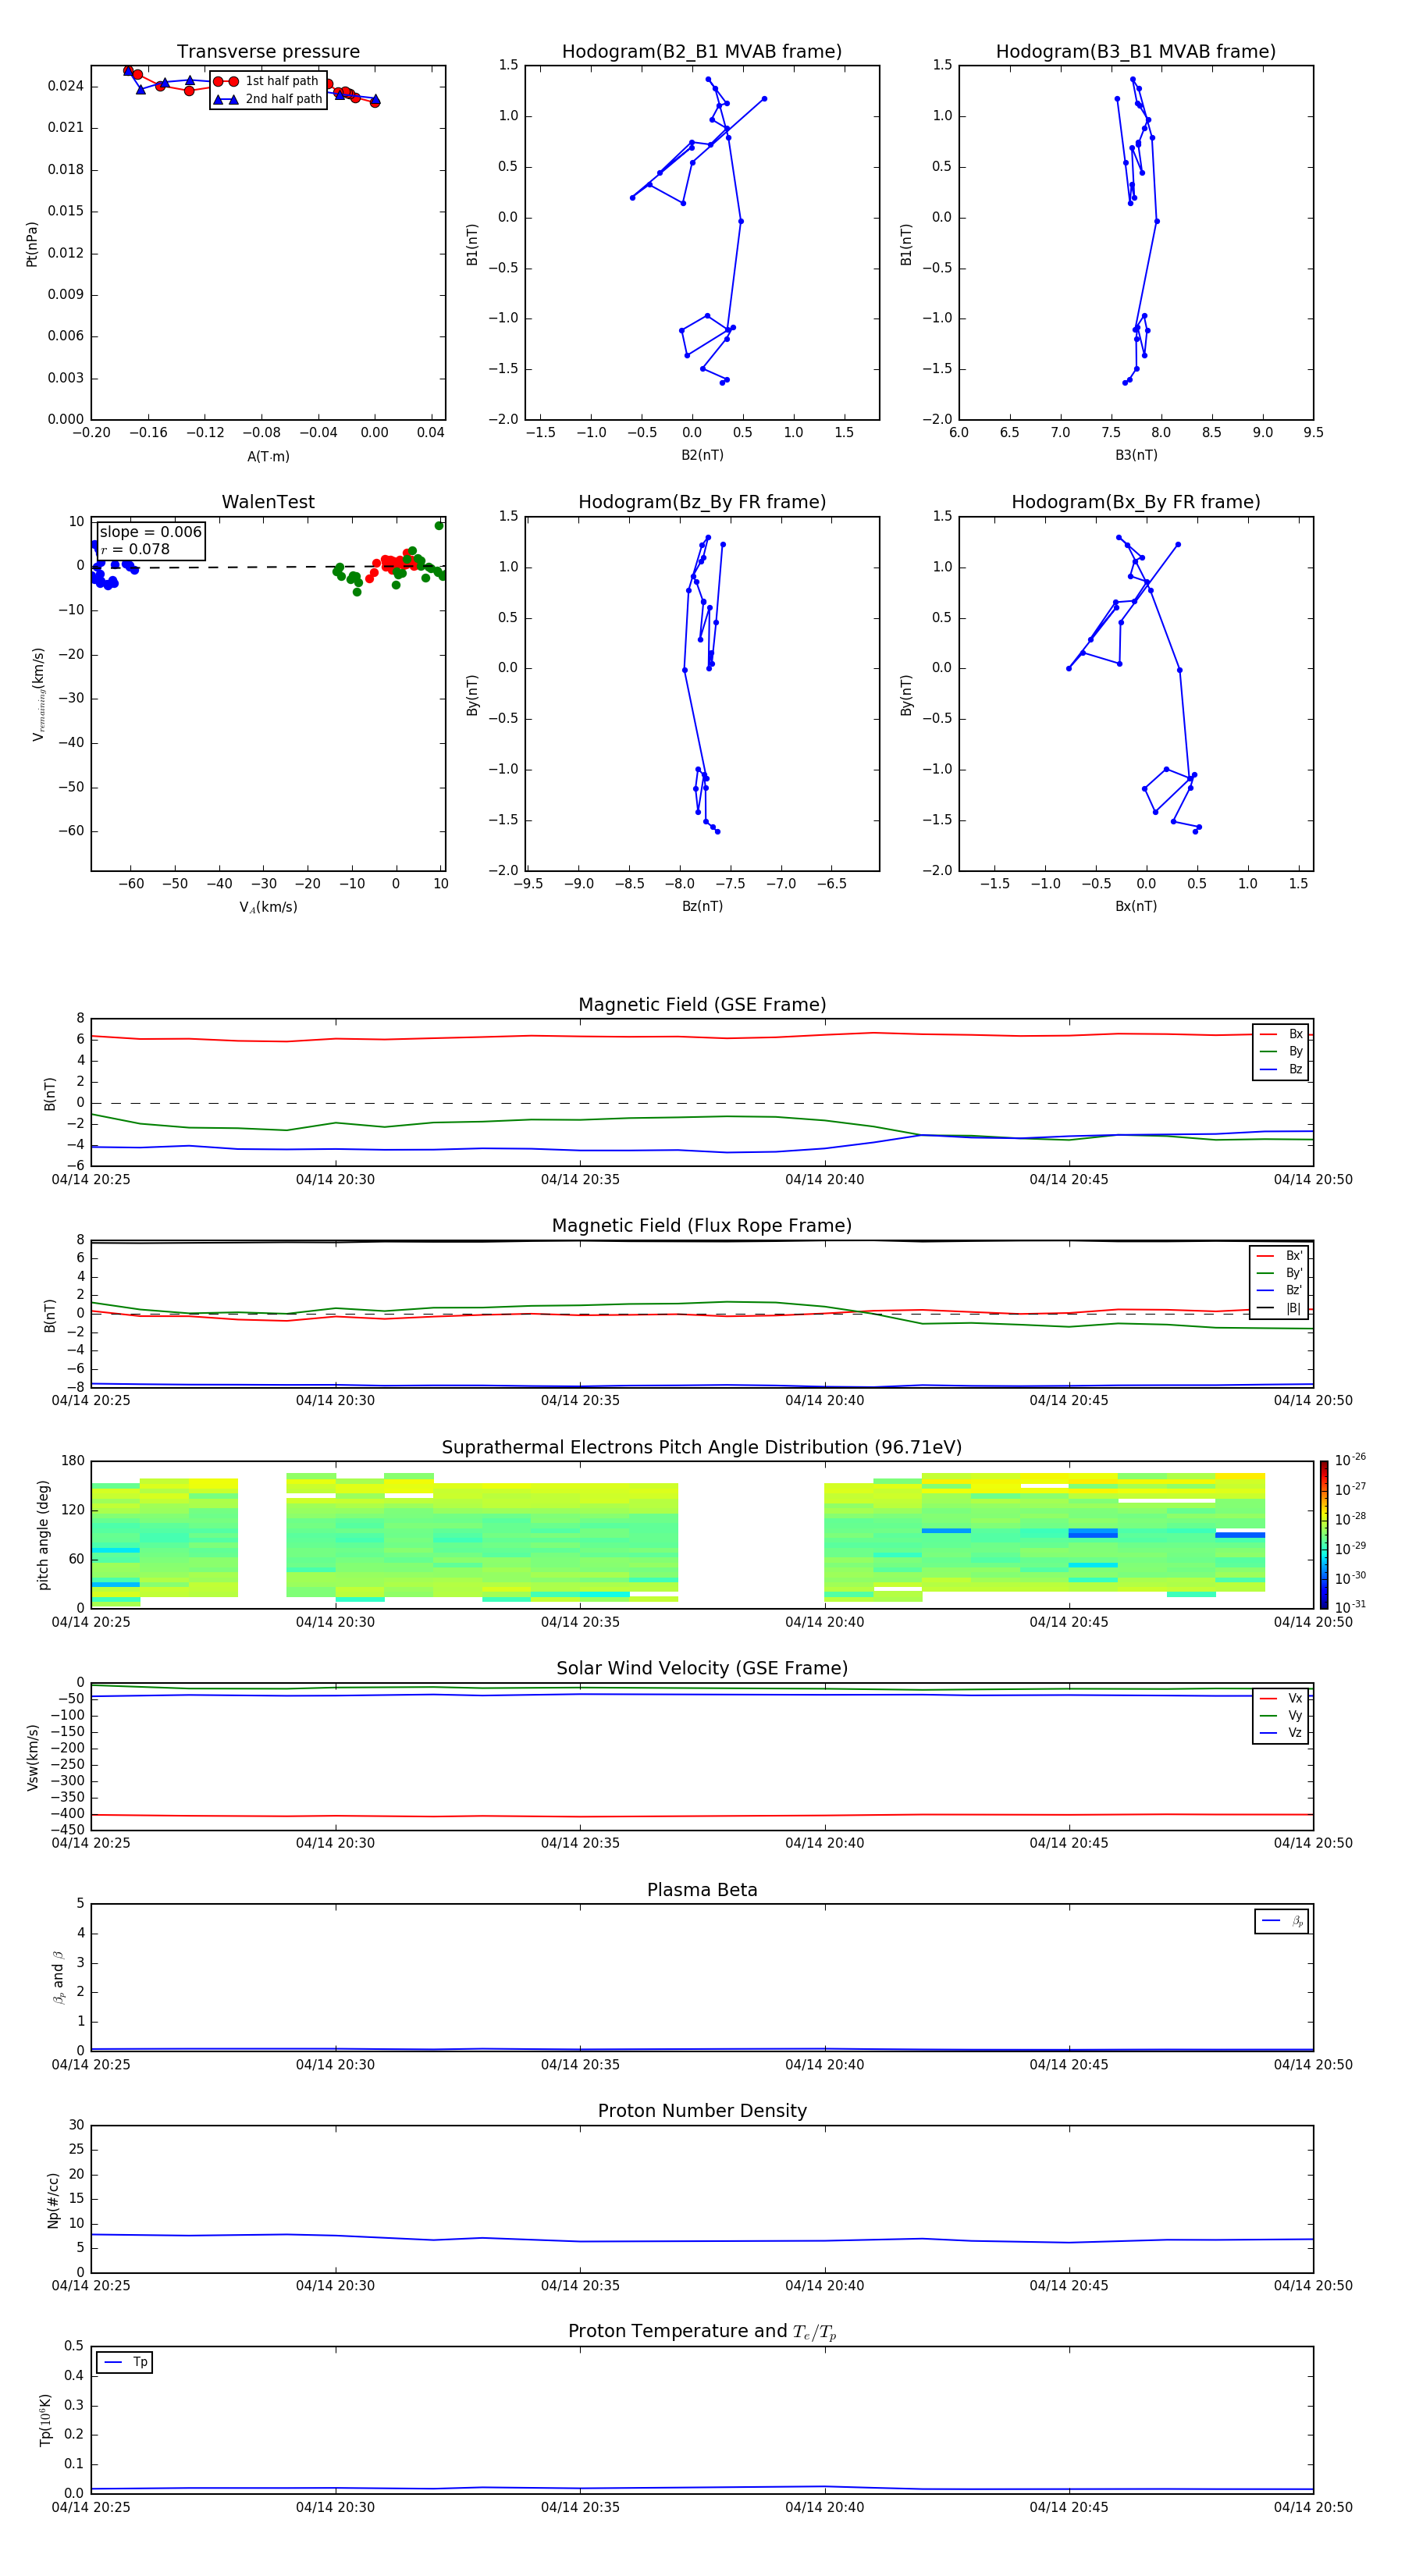Select the "Hodogram(B3_B1 MVAB frame)" title
This screenshot has width=1405, height=2576.
click(1136, 52)
